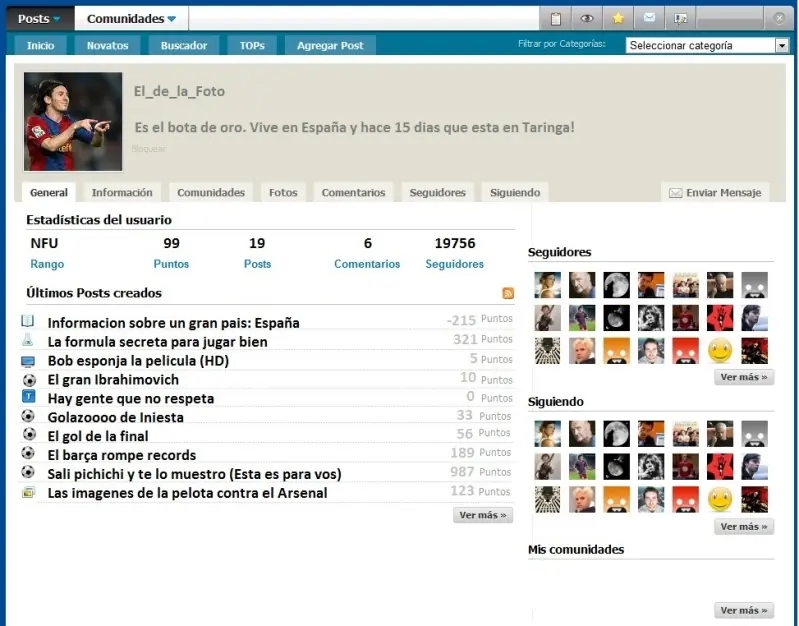Viewport: 799px width, 626px height.
Task: Click the monitor icon beside Bob esponja post
Action: pos(28,361)
